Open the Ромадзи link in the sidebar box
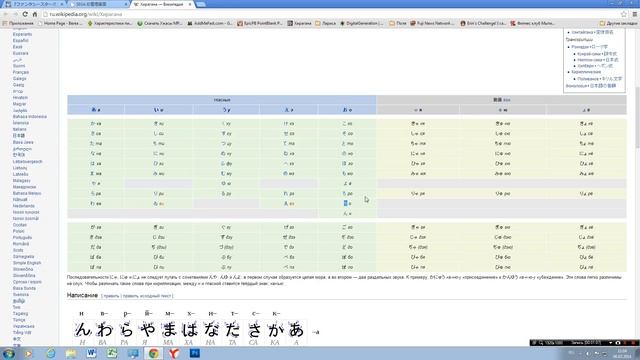Image resolution: width=640 pixels, height=360 pixels. 579,47
